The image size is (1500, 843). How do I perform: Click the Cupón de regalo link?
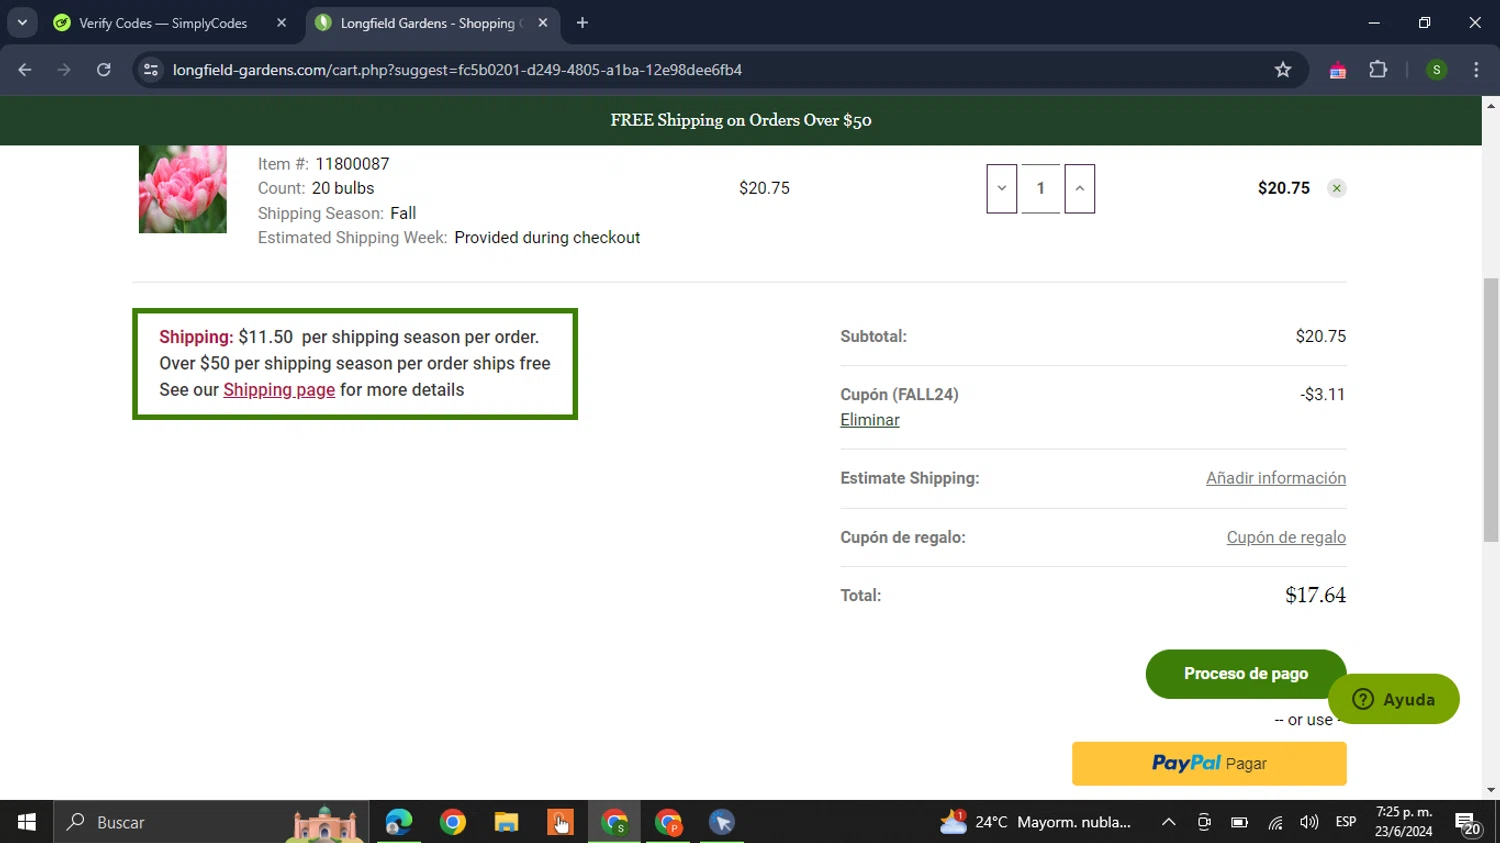(x=1286, y=537)
